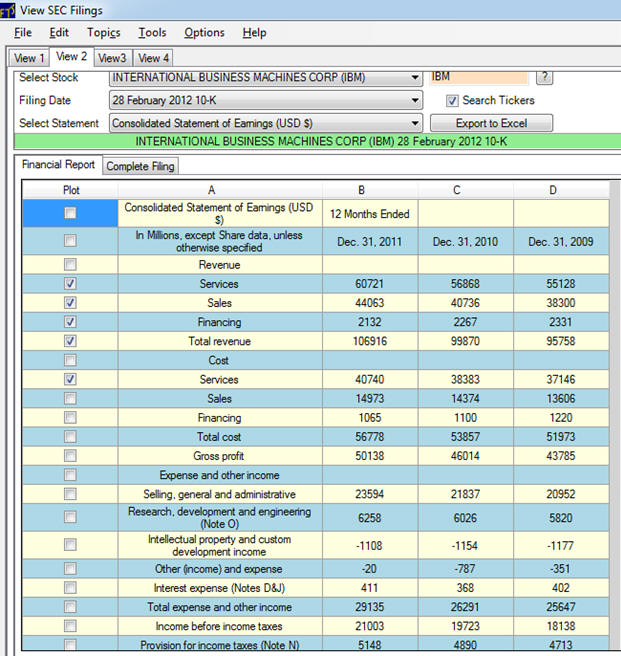The image size is (621, 656).
Task: Open the Edit menu
Action: (x=59, y=33)
